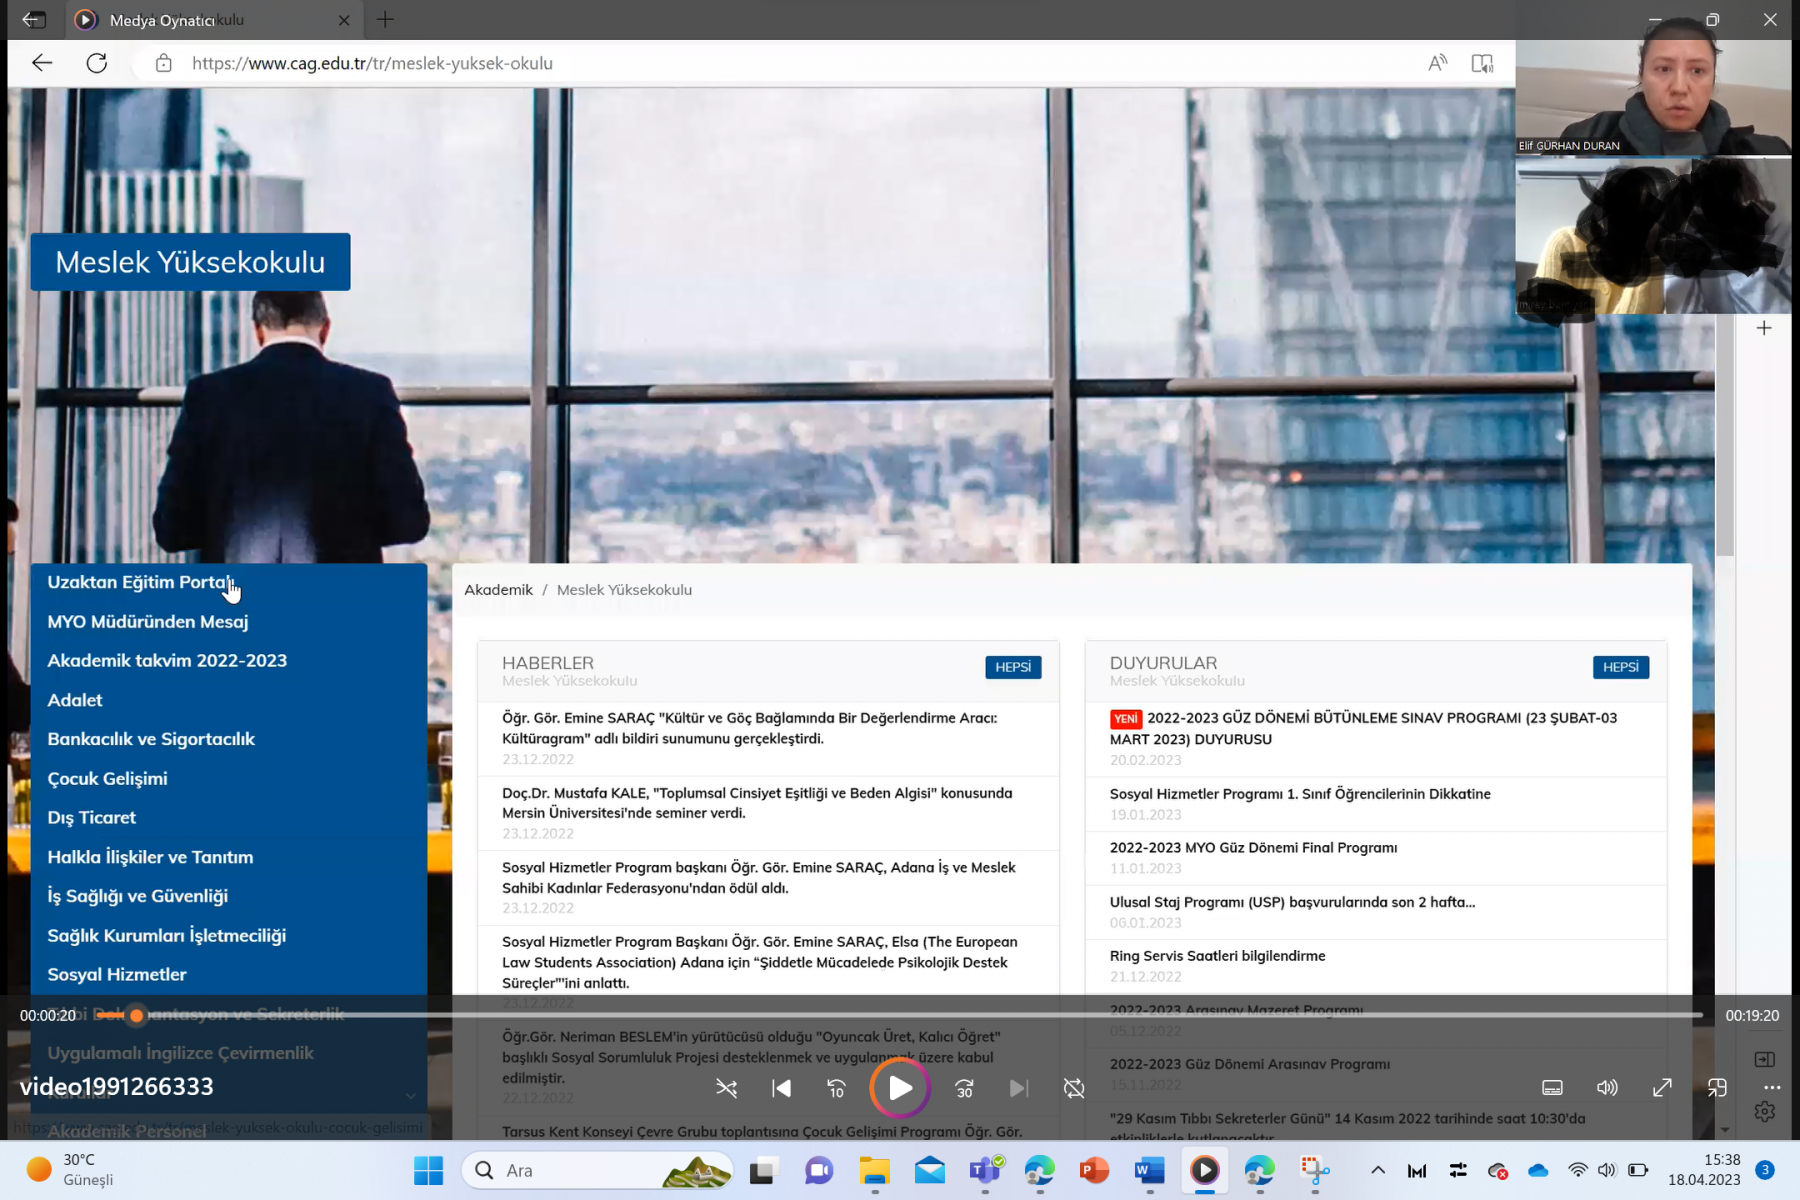Show all news with HABERLER HEPSİ button

(x=1013, y=667)
